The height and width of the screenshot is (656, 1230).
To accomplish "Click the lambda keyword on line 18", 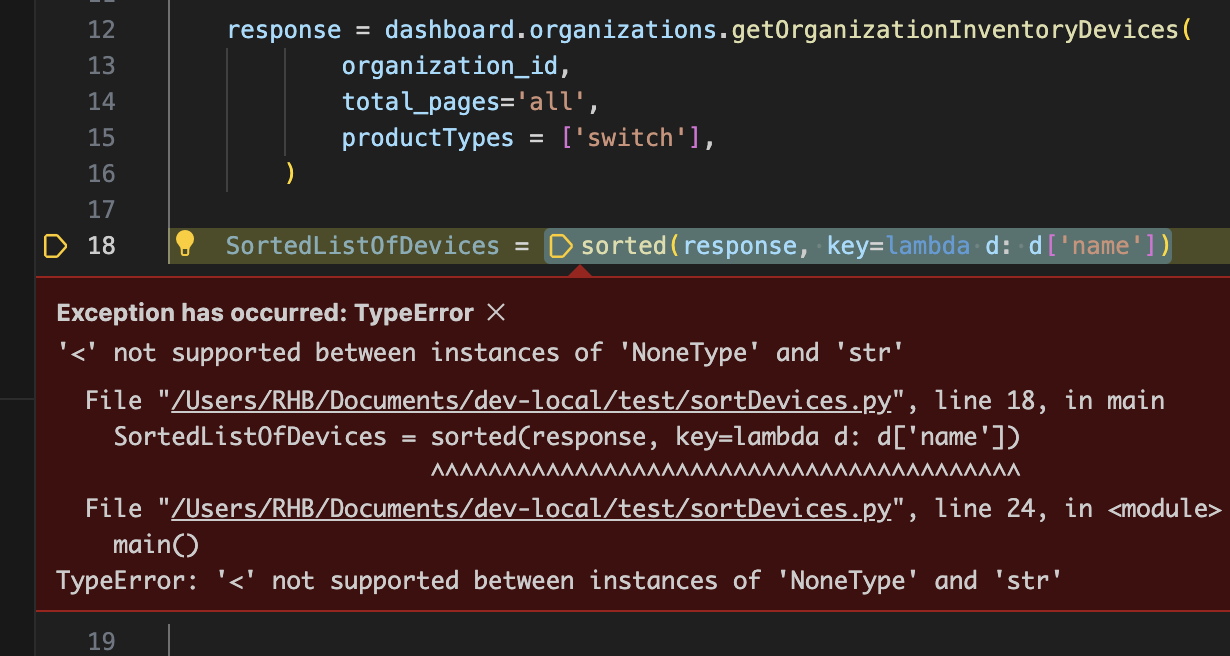I will coord(928,244).
